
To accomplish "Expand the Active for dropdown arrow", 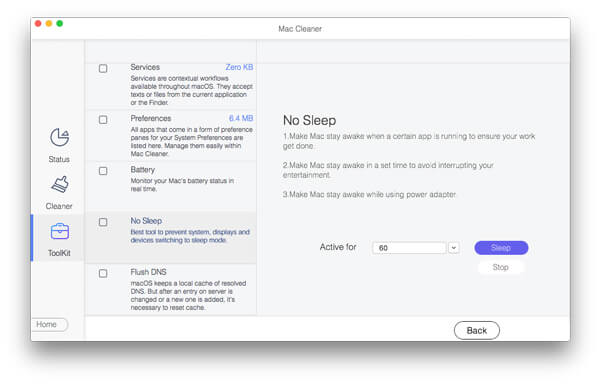I will pyautogui.click(x=454, y=248).
